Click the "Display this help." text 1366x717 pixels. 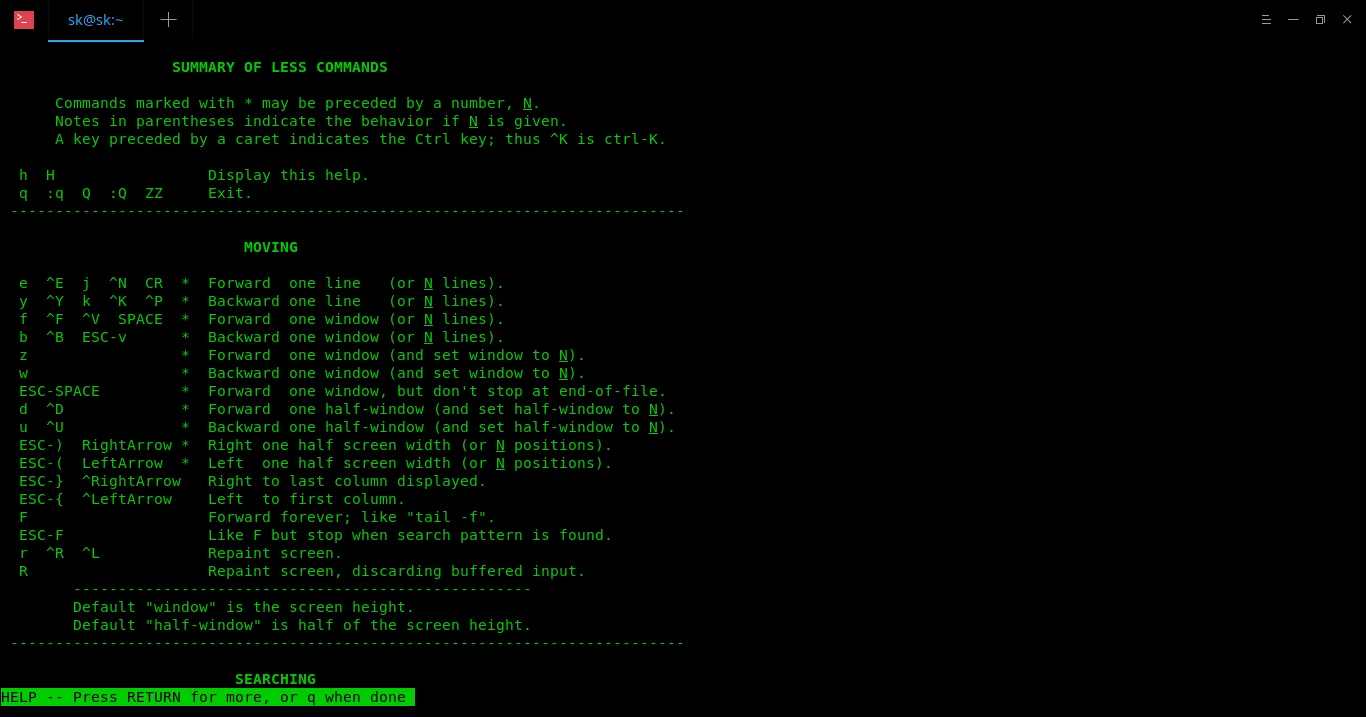click(288, 175)
